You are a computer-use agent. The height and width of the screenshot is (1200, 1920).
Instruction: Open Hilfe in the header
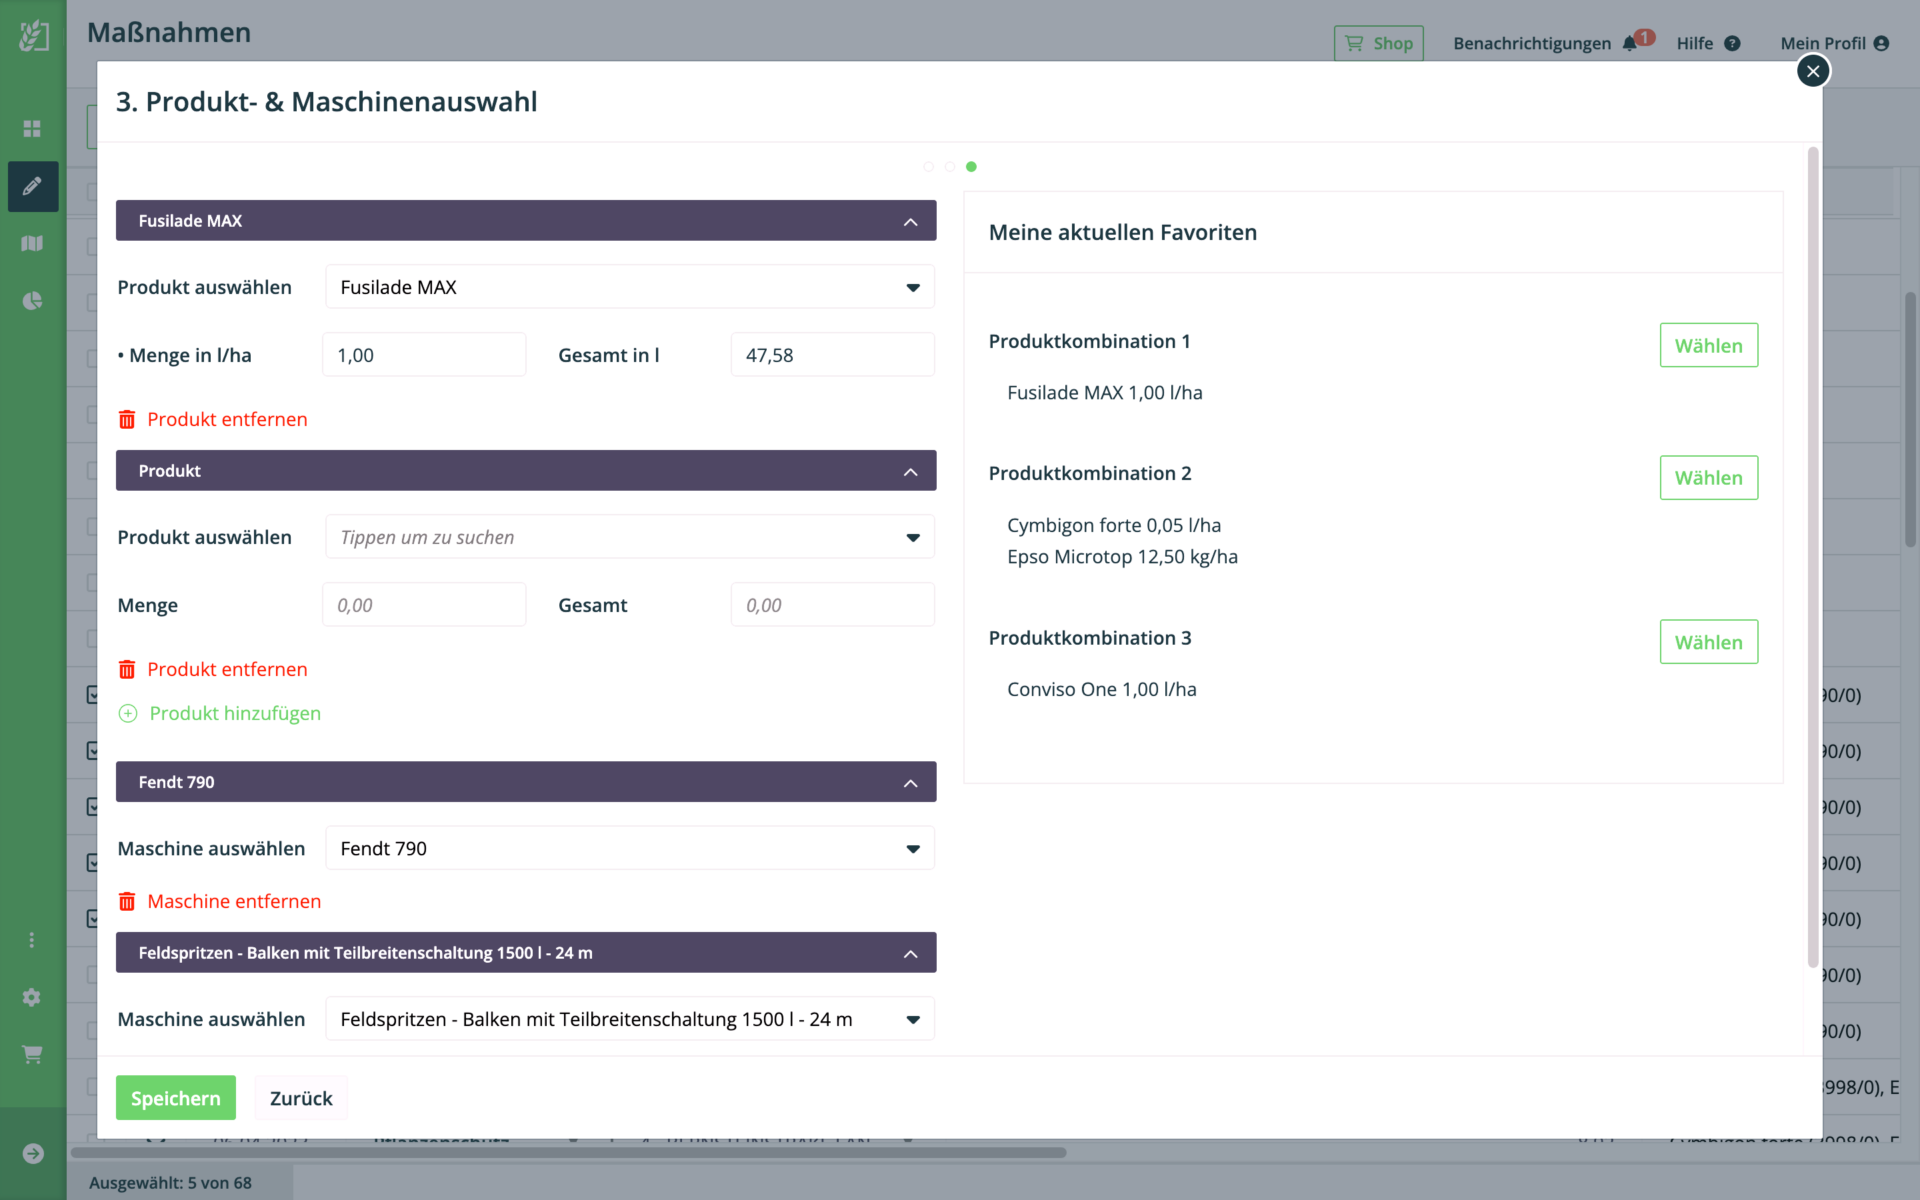pos(1695,43)
